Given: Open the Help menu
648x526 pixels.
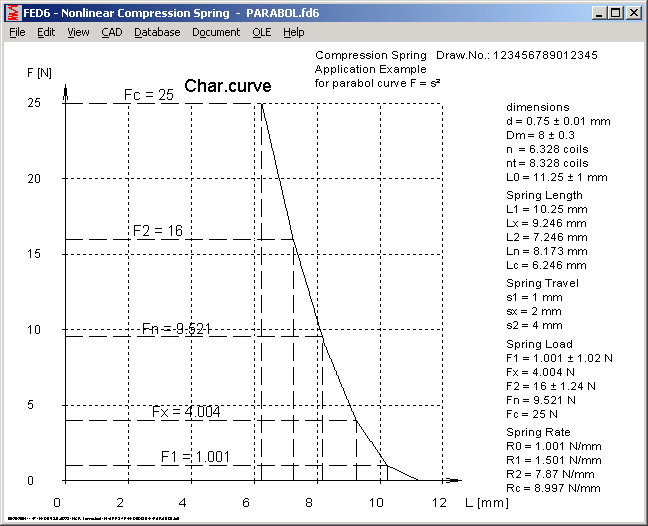Looking at the screenshot, I should [293, 32].
